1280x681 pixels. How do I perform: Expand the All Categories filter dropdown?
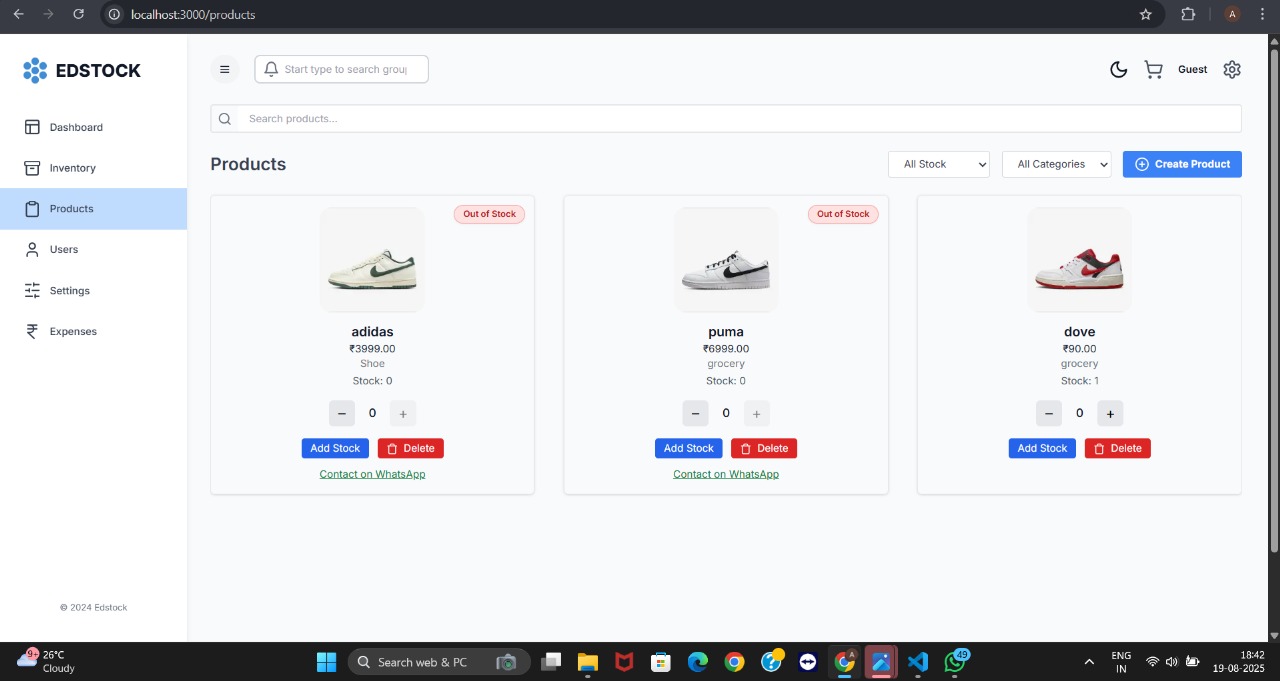coord(1056,164)
